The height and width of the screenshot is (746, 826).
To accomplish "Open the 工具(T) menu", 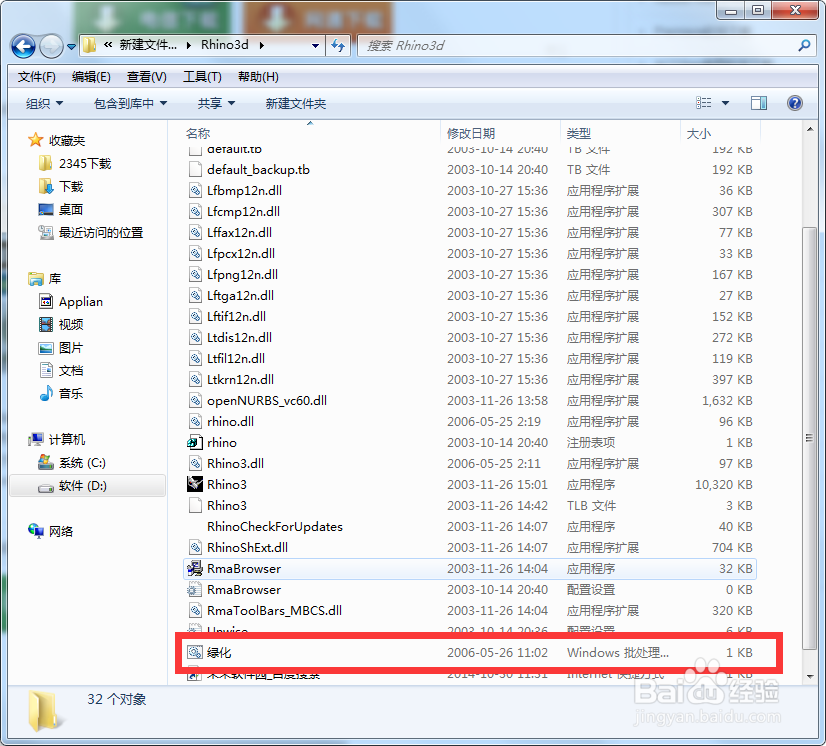I will 202,77.
